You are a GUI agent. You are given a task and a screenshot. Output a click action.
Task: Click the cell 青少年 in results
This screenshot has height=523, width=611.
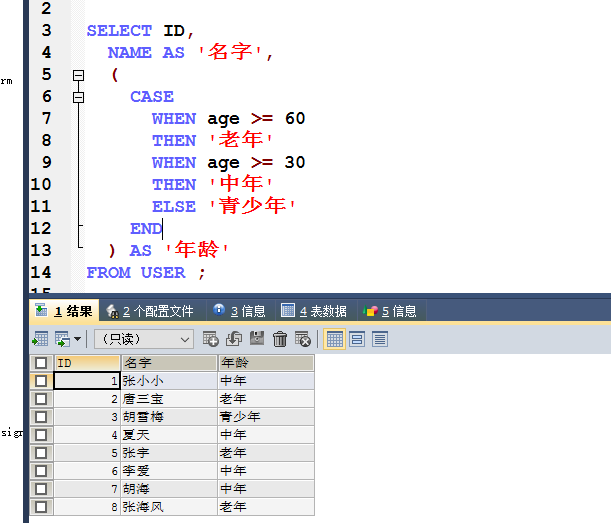[x=266, y=417]
